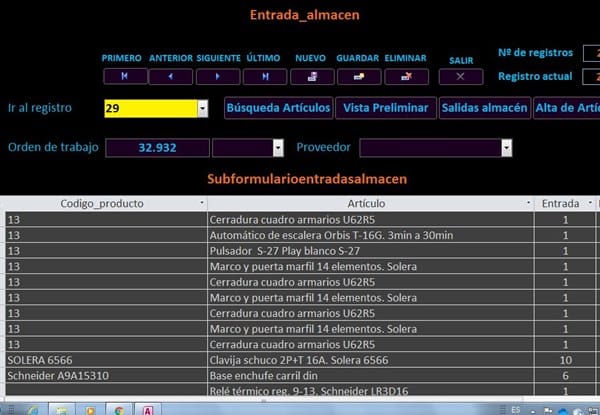Click Entrada value 6 cell
The height and width of the screenshot is (415, 600).
click(x=565, y=376)
